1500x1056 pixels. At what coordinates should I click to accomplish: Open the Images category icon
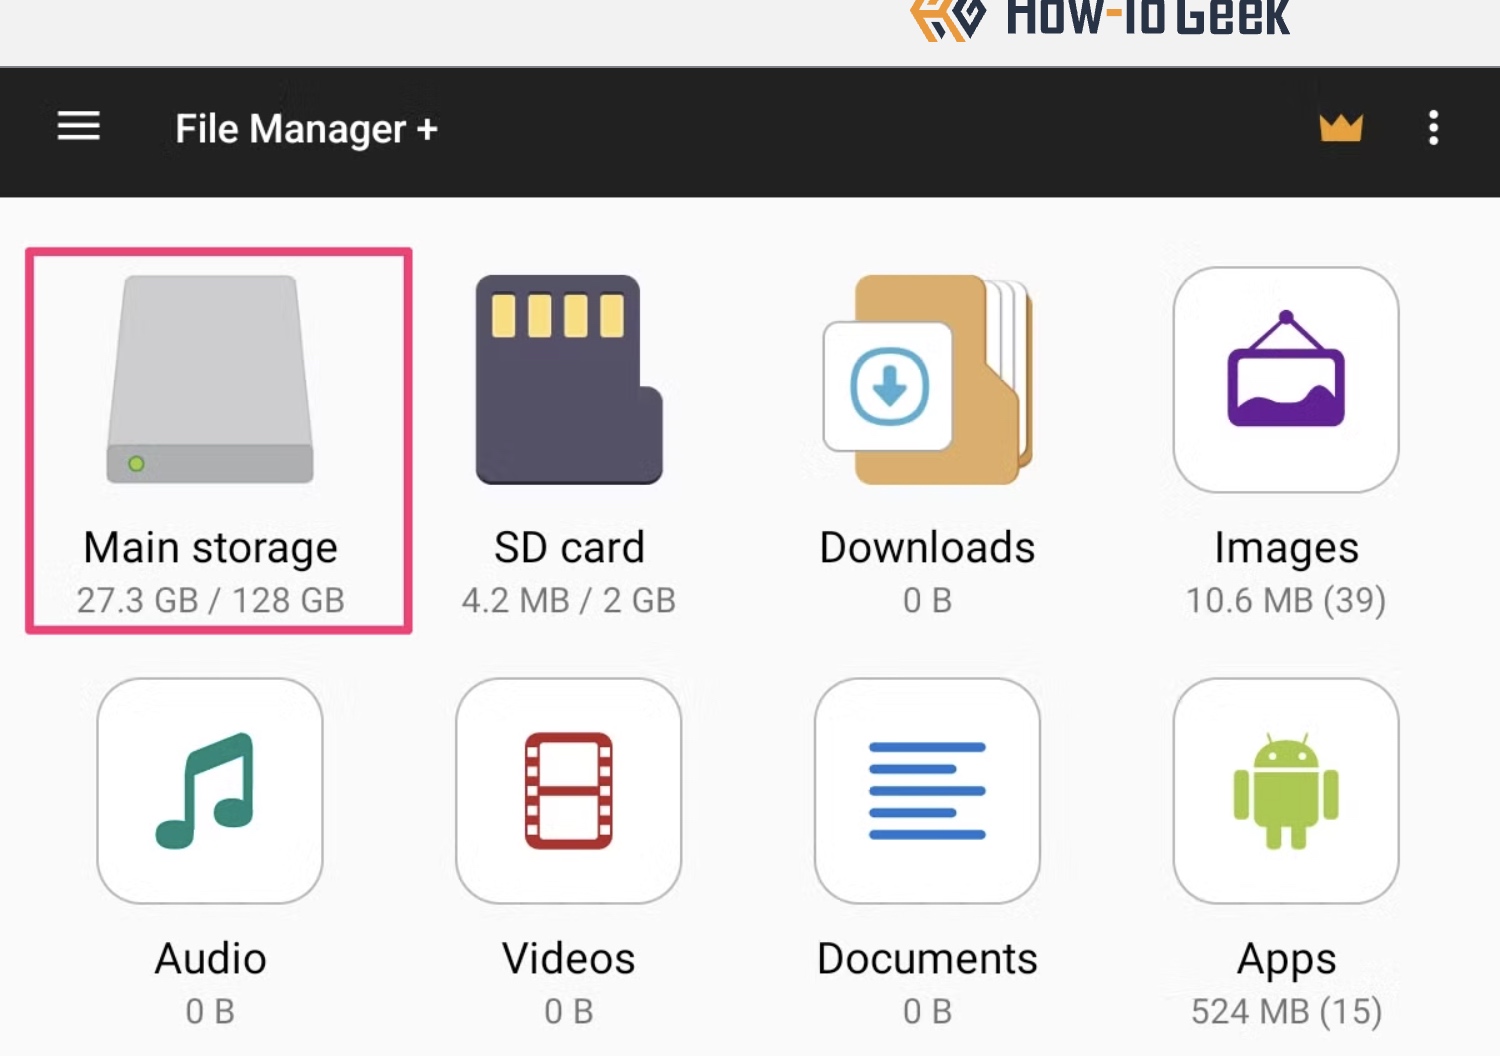1286,380
